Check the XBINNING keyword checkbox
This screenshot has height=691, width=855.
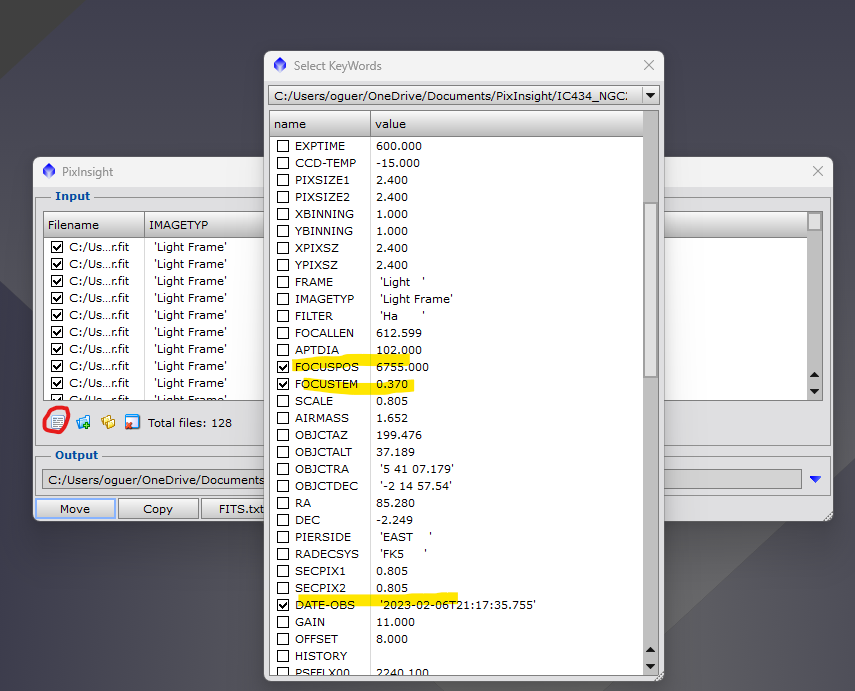point(283,214)
